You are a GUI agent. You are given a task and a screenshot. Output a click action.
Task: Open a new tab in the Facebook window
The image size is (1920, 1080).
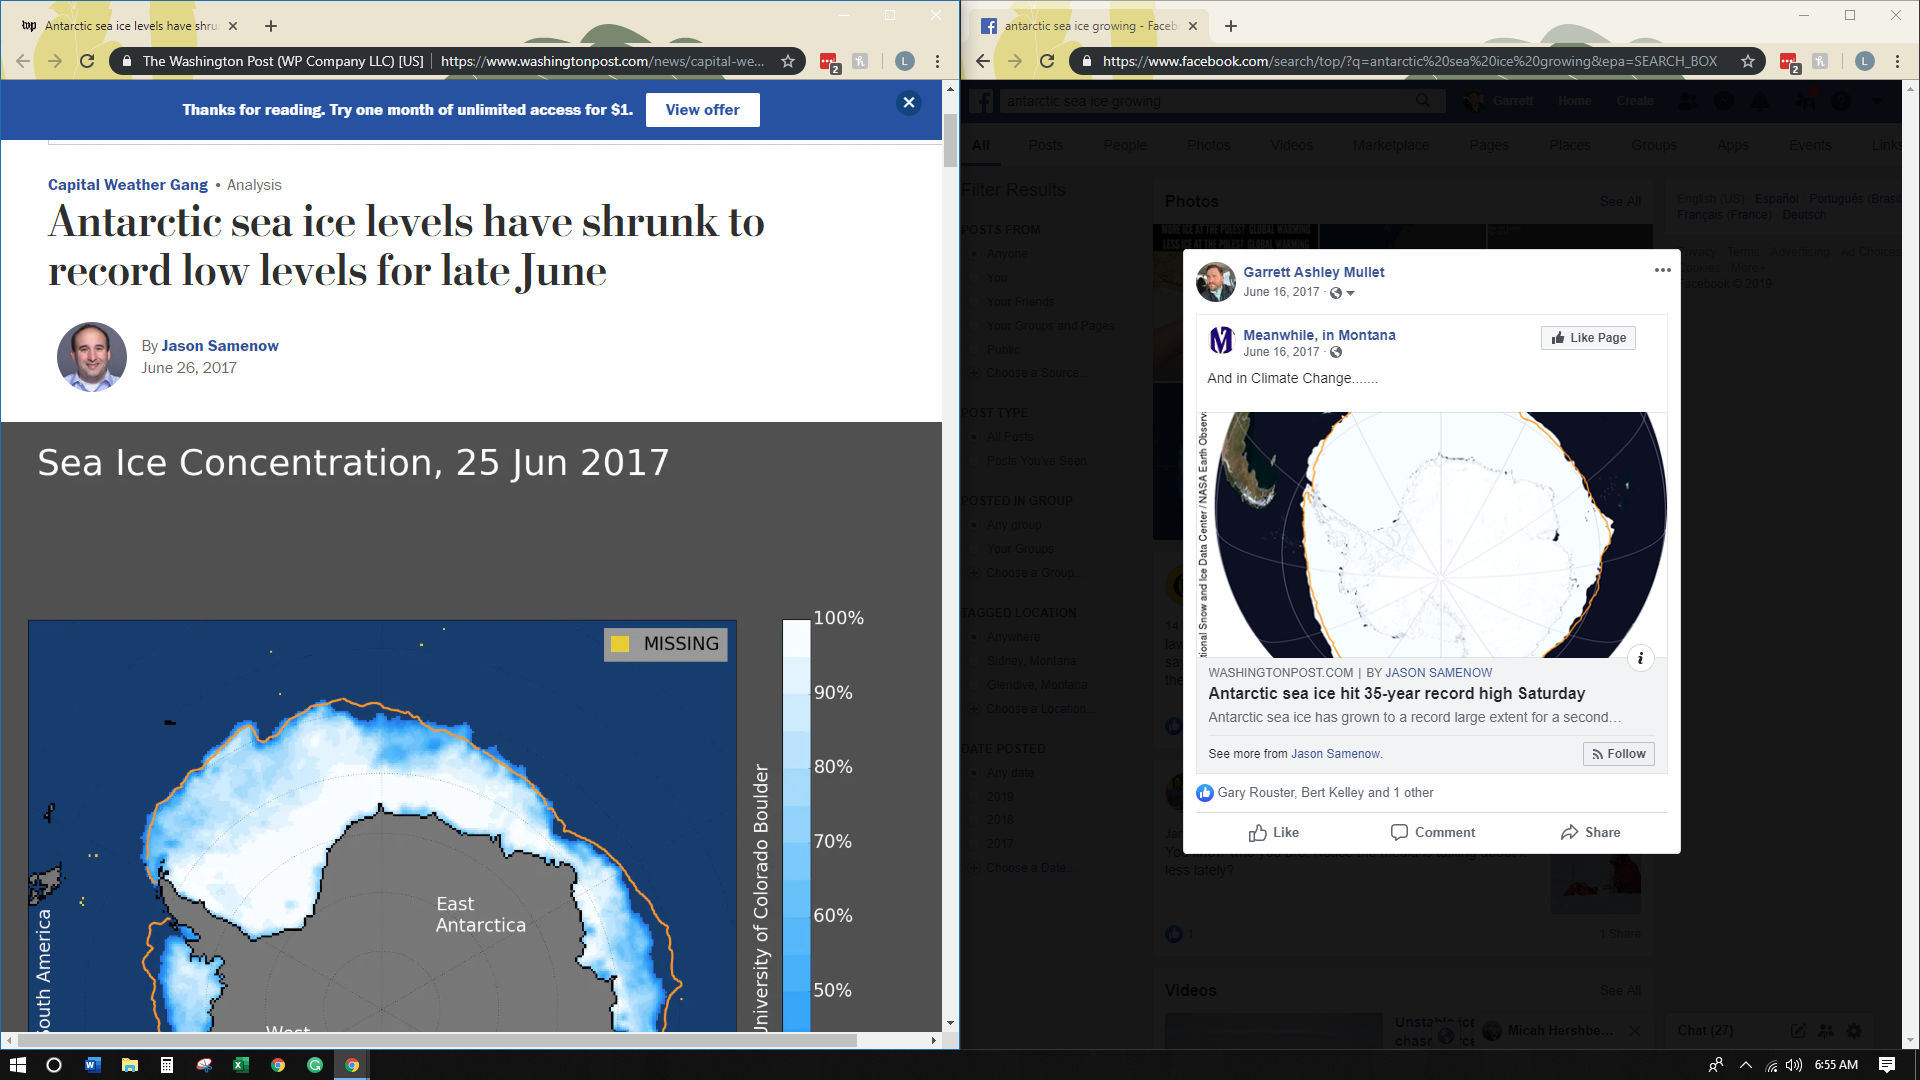(1231, 26)
